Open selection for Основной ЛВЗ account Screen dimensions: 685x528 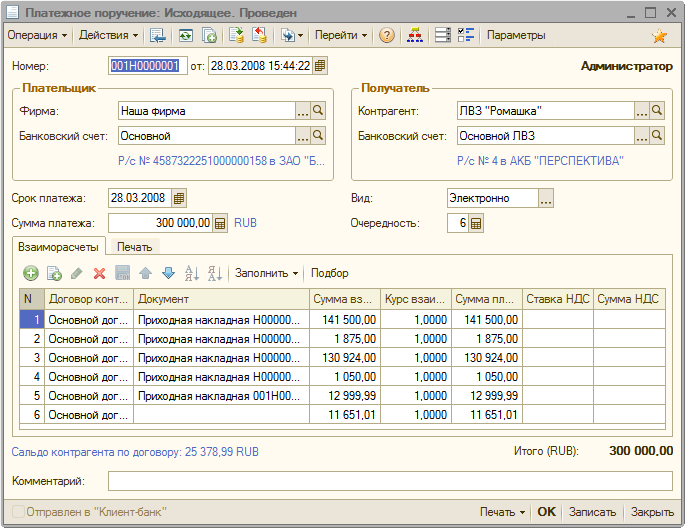click(642, 136)
